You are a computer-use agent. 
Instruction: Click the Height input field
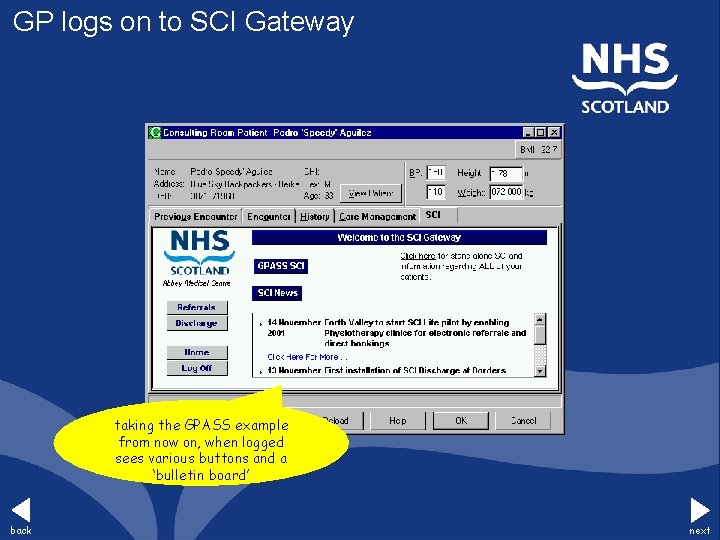(506, 174)
